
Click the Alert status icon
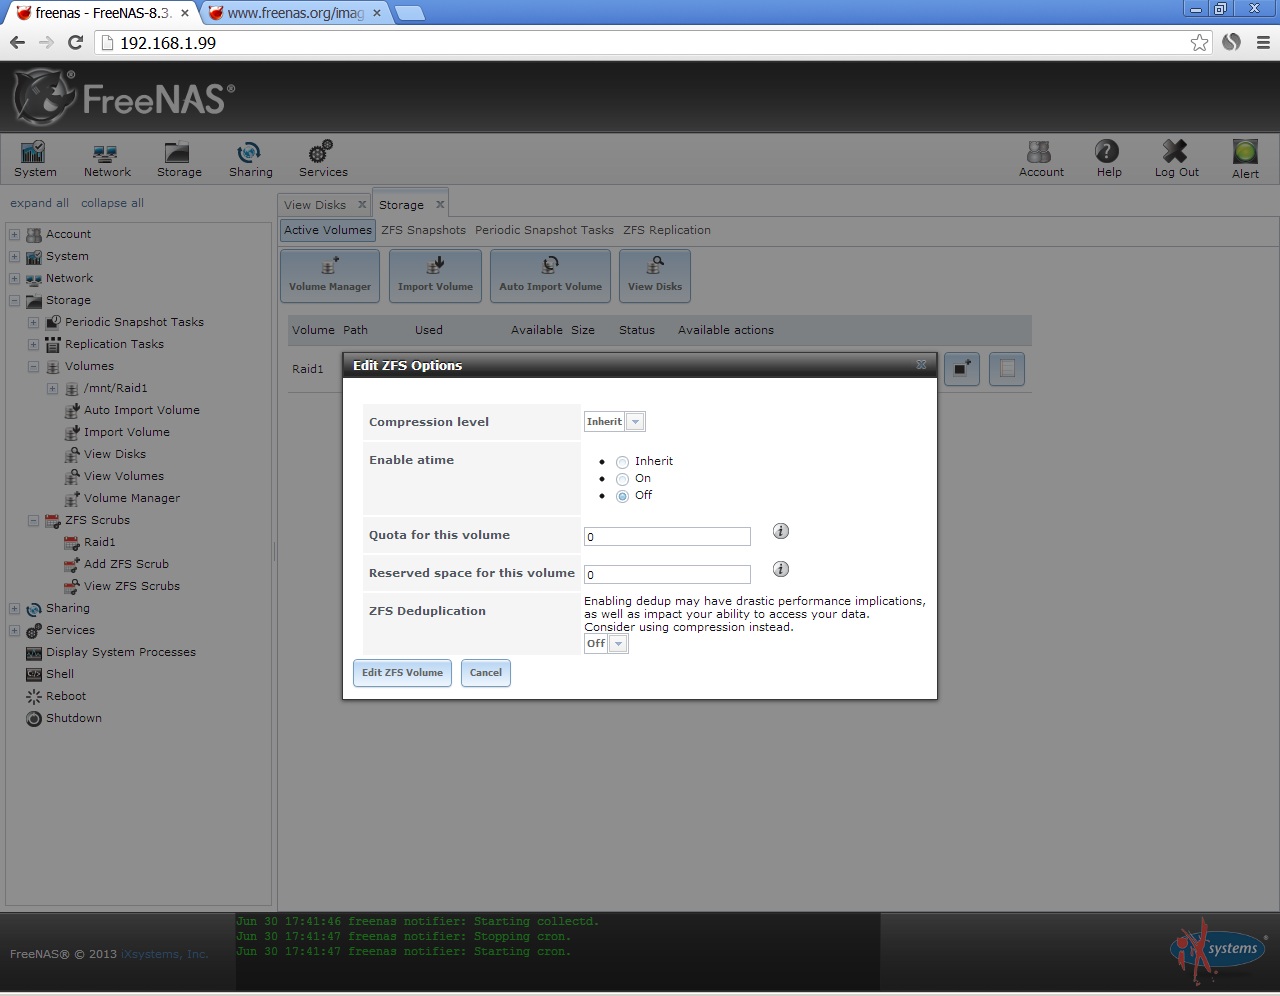point(1244,158)
